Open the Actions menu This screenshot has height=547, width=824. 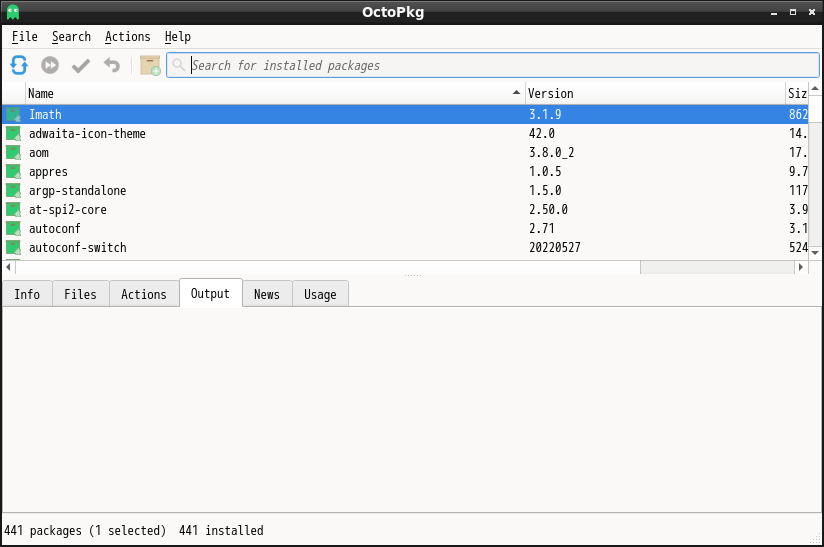[127, 37]
